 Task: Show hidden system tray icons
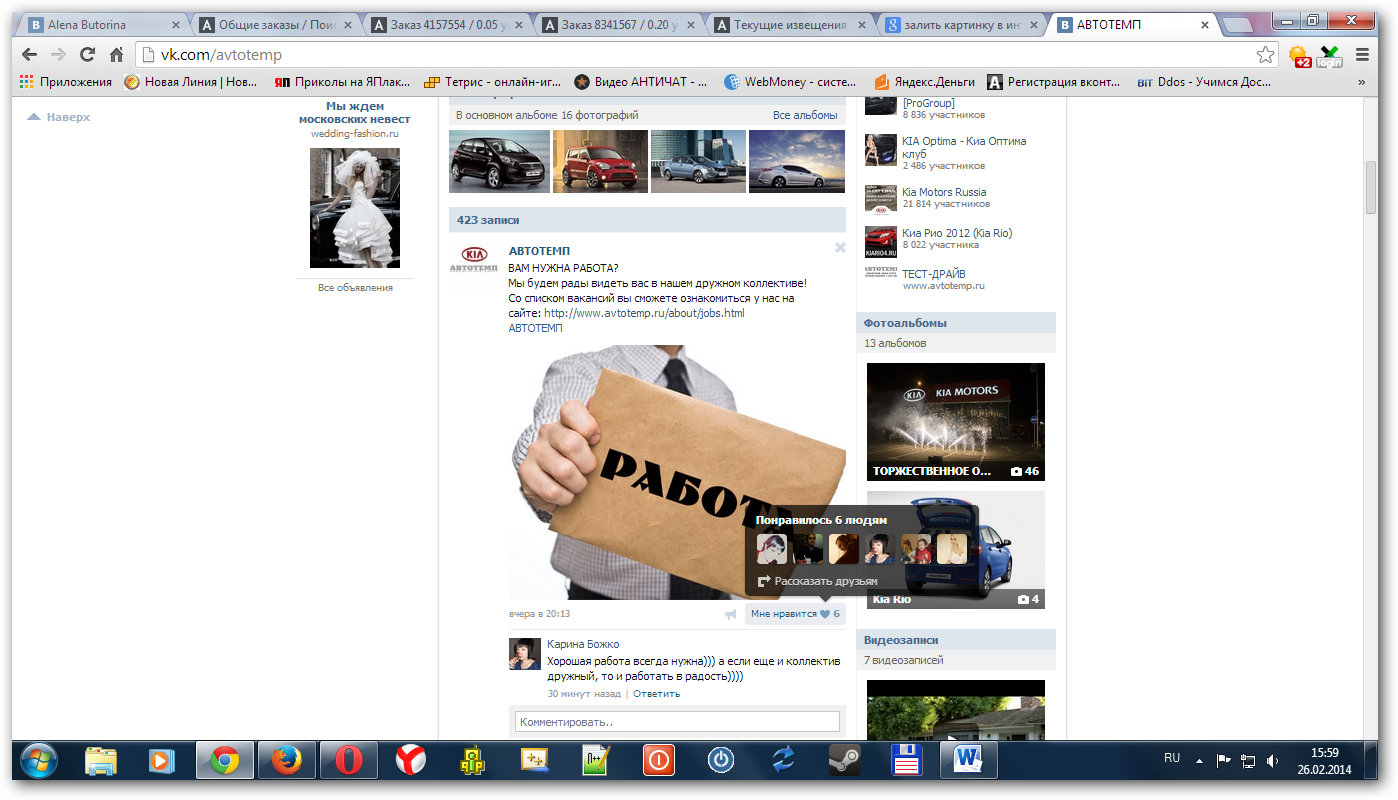pos(1199,760)
